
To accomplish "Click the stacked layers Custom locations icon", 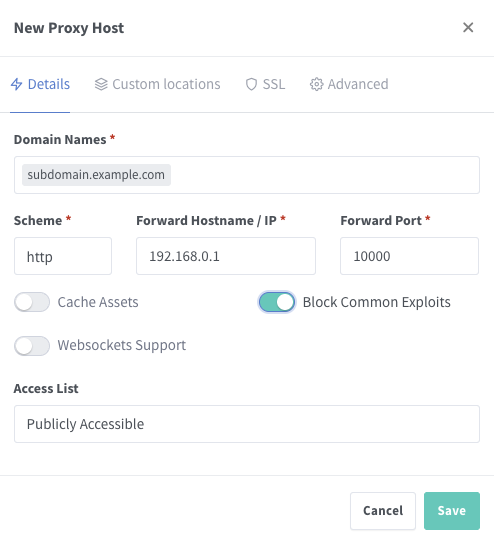I will (x=101, y=84).
